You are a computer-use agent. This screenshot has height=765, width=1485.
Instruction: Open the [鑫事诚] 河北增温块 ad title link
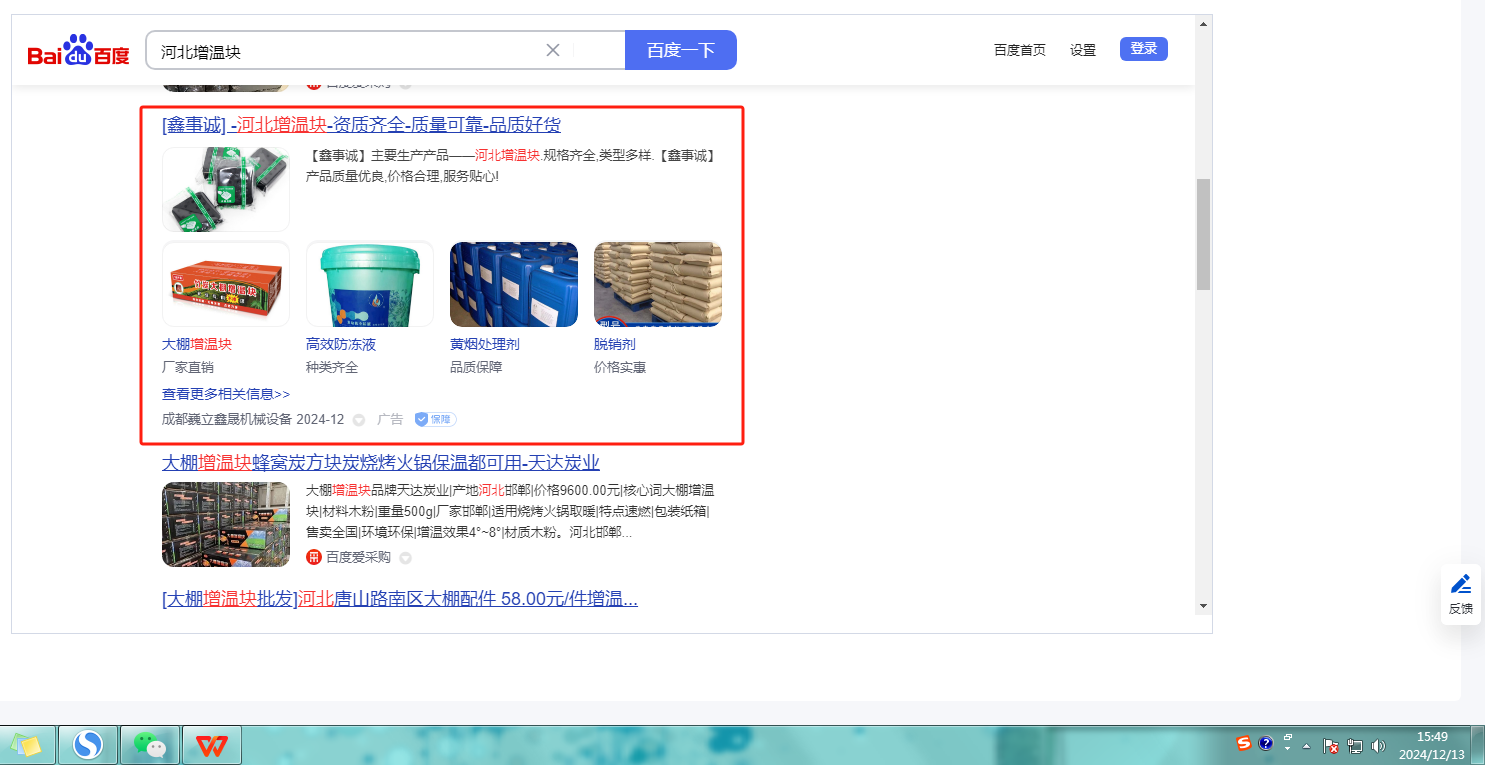coord(361,125)
